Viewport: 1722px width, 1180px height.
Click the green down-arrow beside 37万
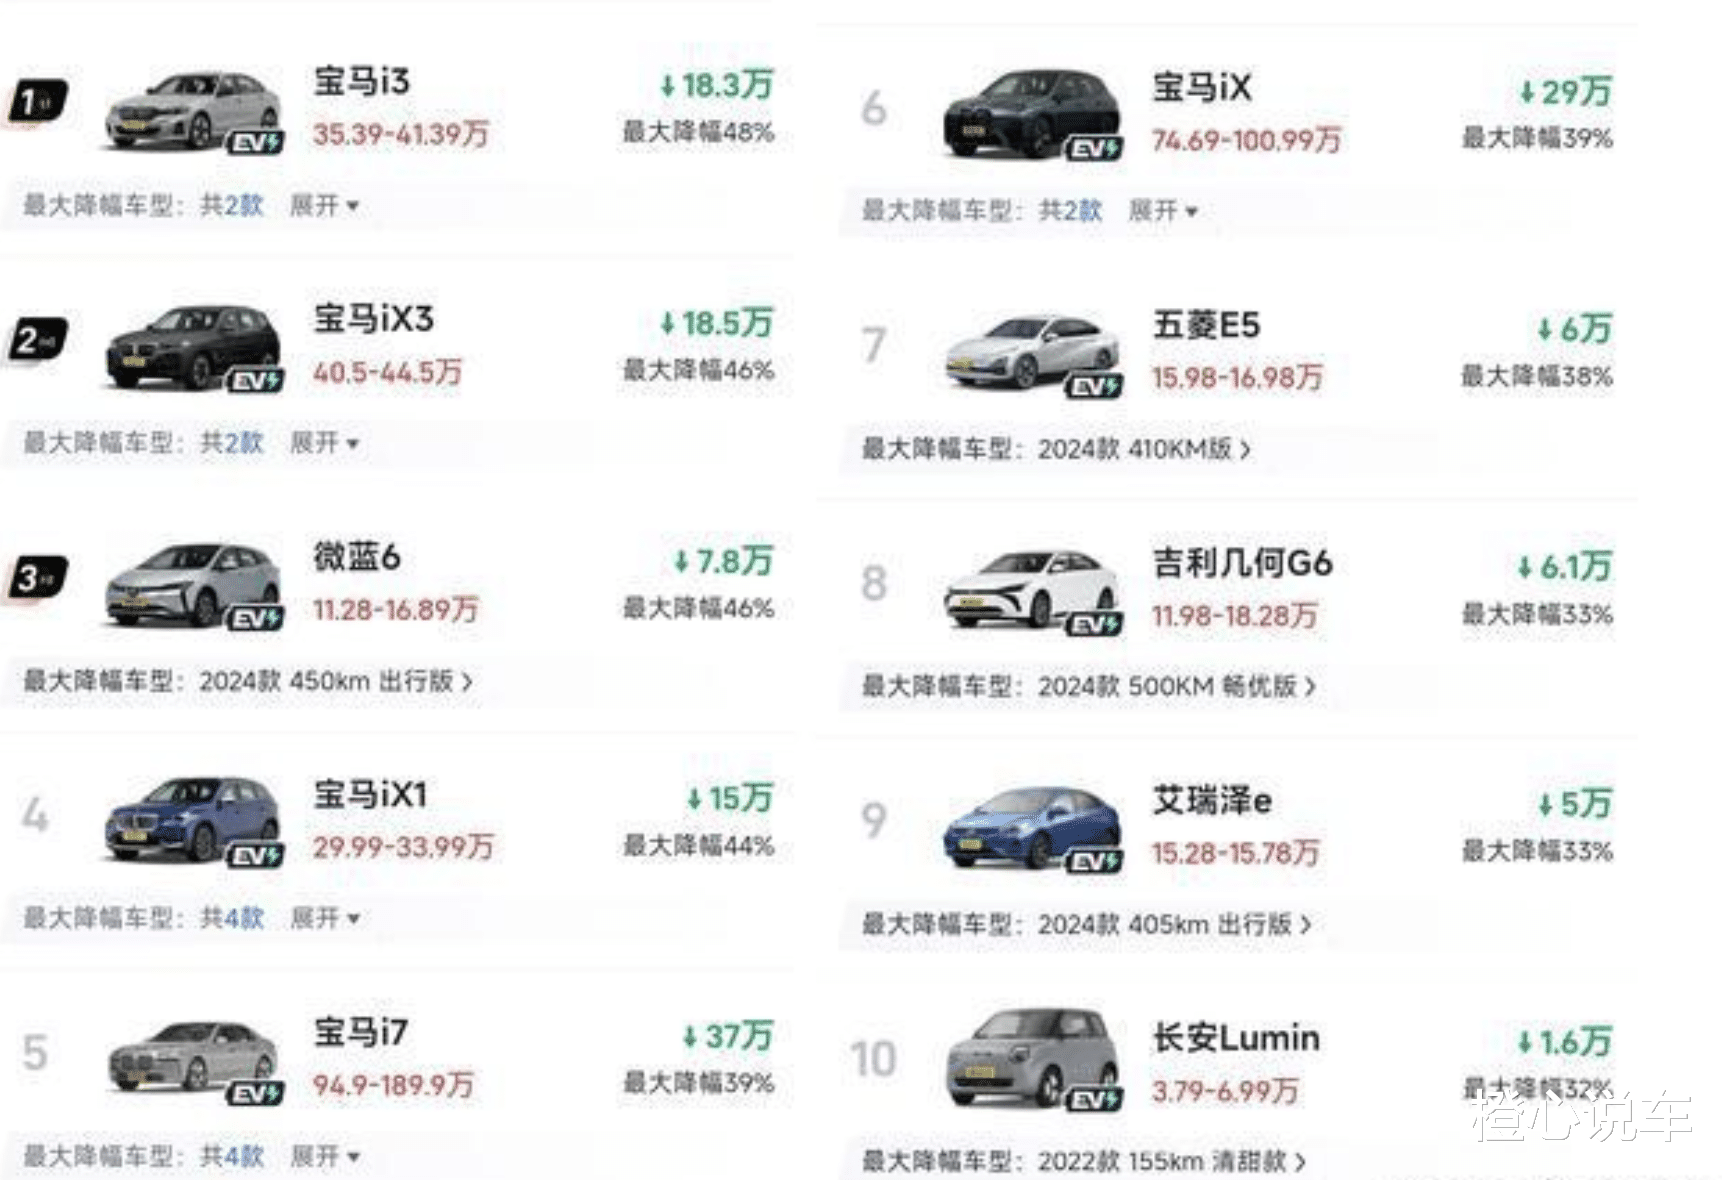tap(689, 1037)
